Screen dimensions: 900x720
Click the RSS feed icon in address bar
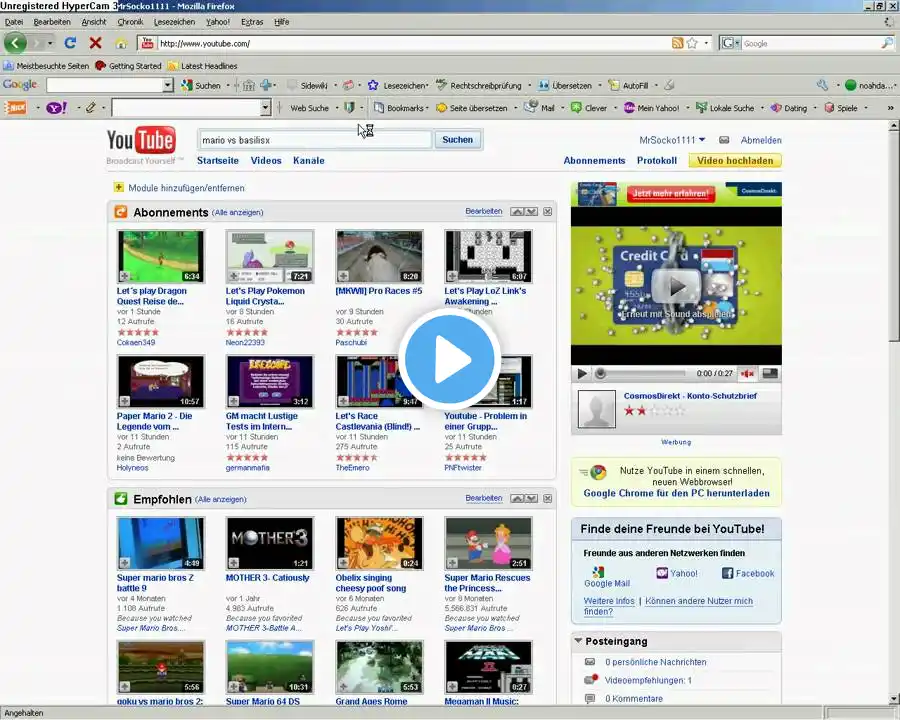point(677,43)
